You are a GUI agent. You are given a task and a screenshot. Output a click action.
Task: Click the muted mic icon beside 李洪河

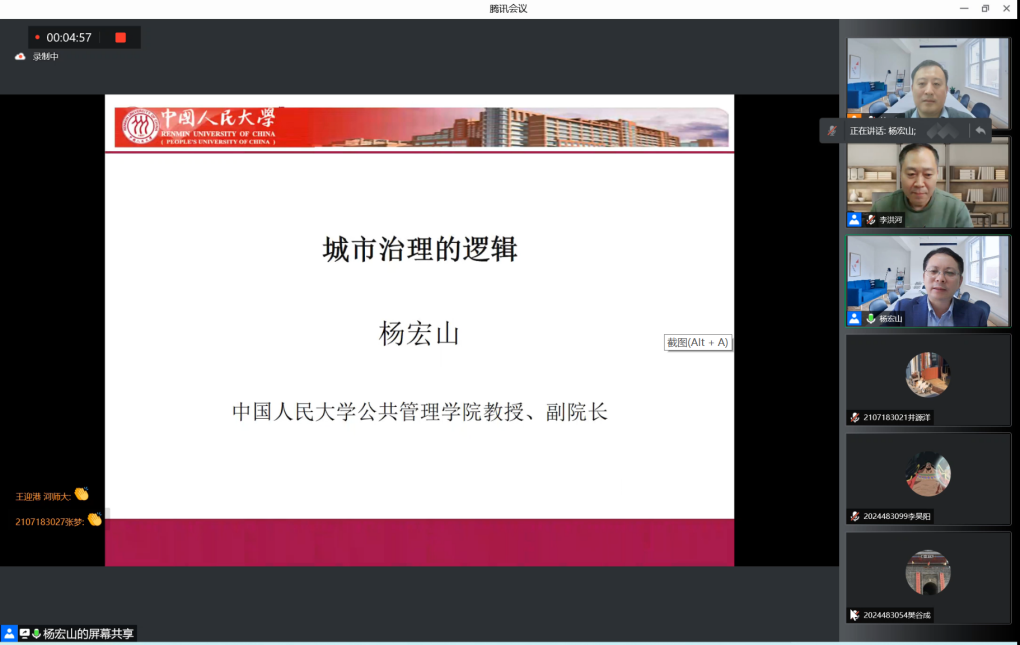pos(871,219)
